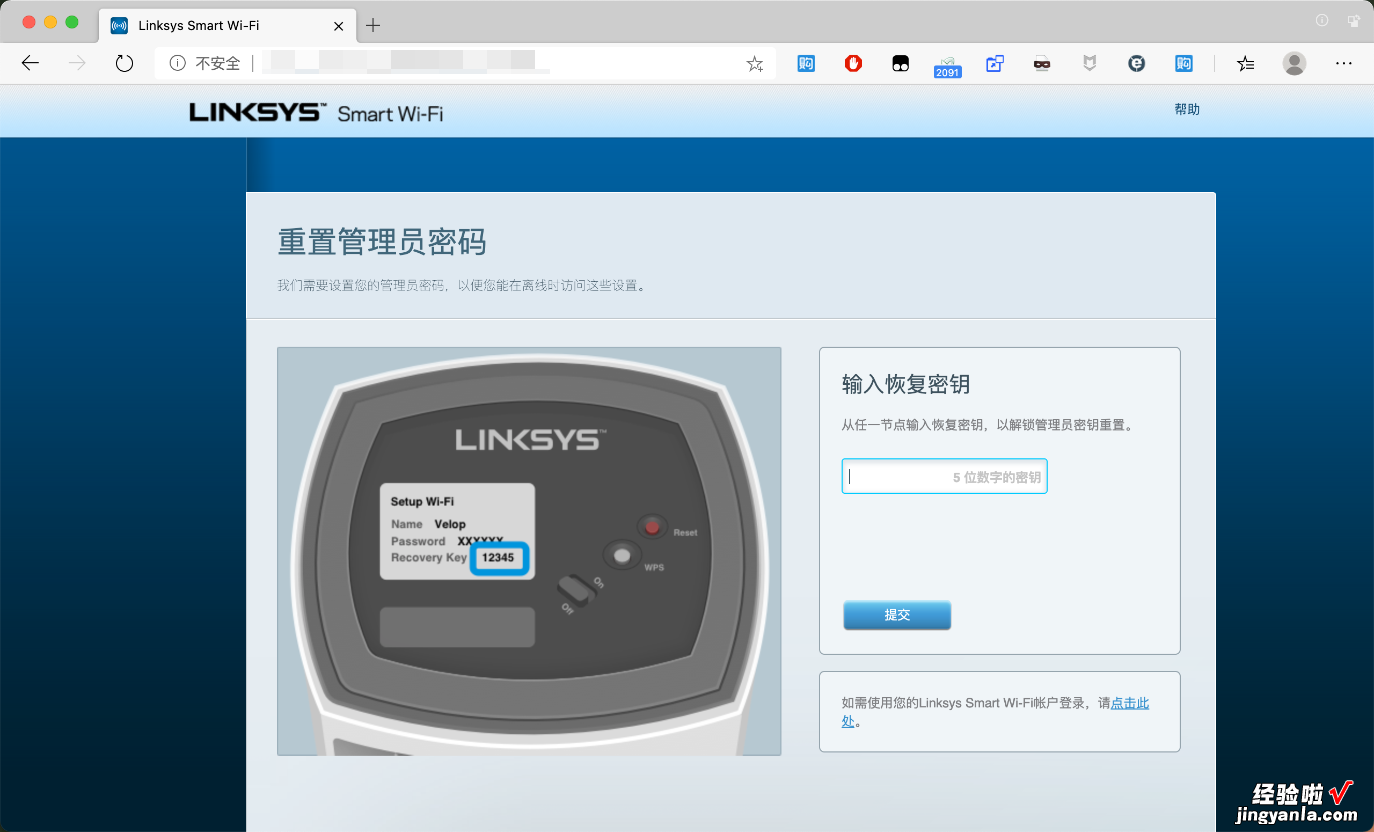The image size is (1374, 832).
Task: Close the Linksys Smart Wi-Fi tab
Action: (x=339, y=25)
